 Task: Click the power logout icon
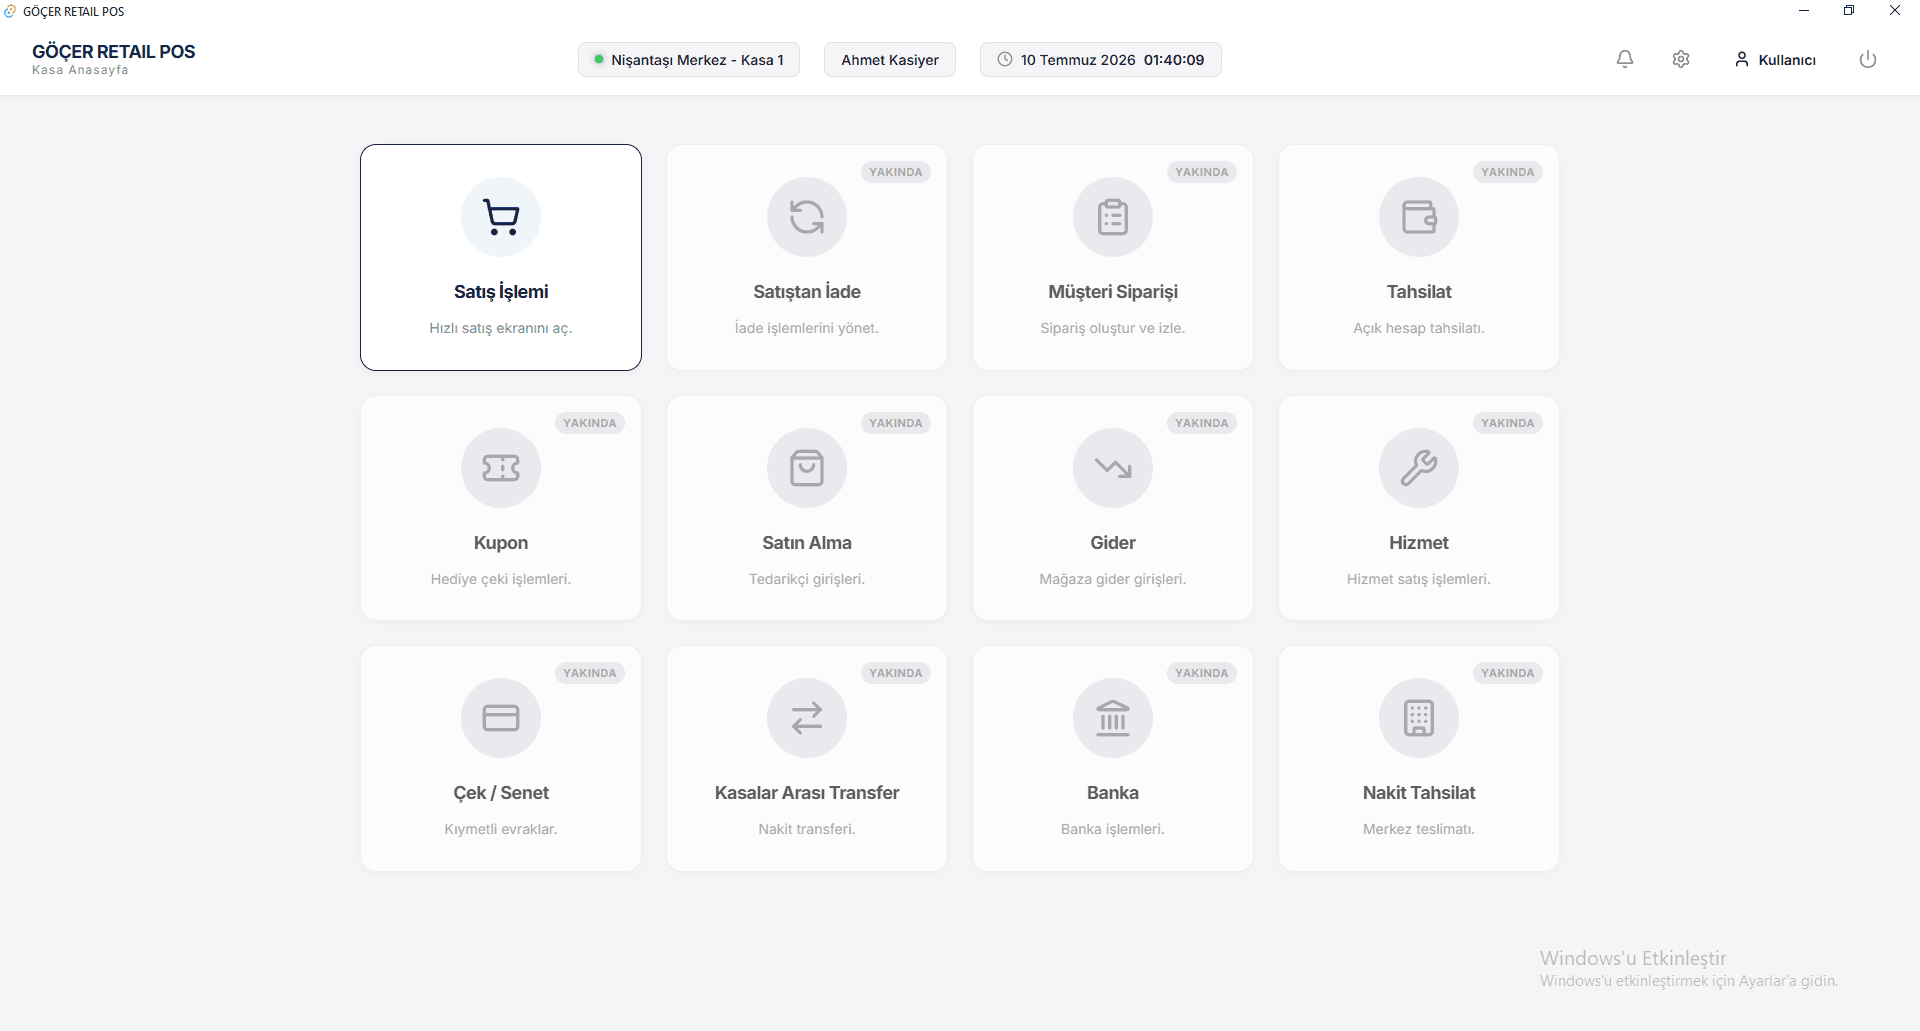click(1868, 59)
